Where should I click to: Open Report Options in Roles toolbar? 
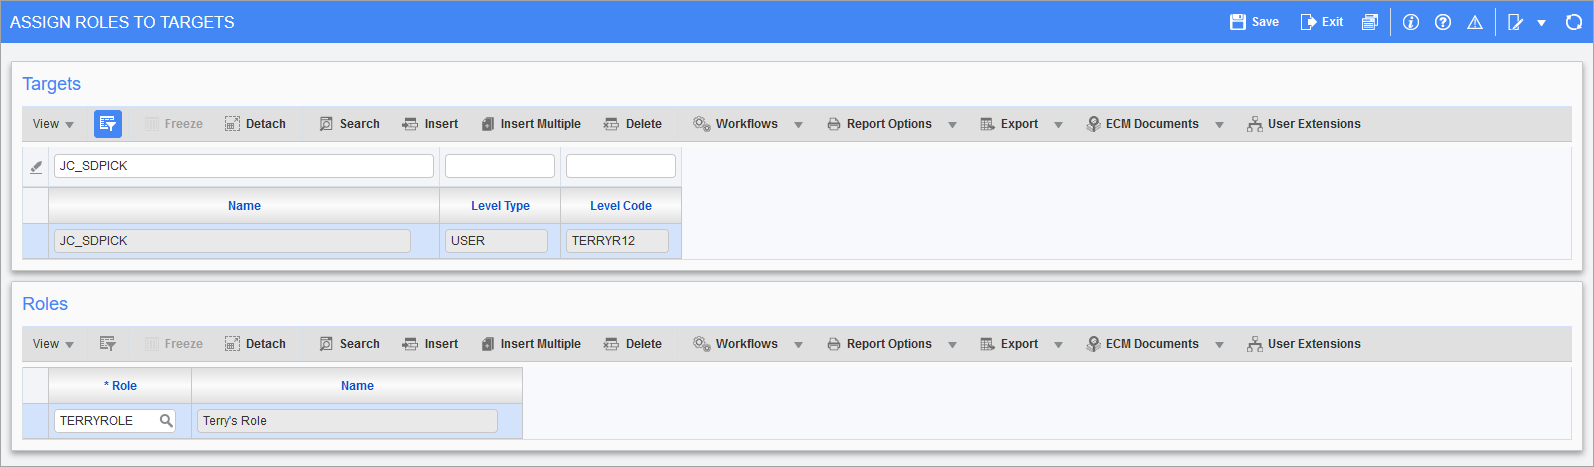(x=879, y=344)
